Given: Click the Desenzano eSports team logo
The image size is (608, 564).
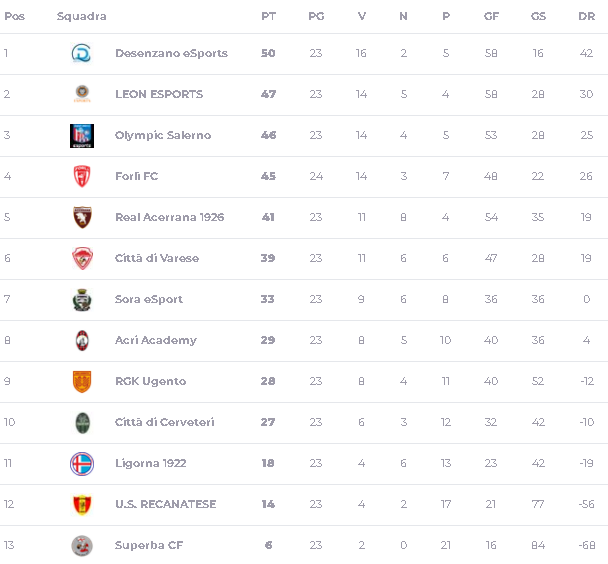Looking at the screenshot, I should click(x=81, y=53).
